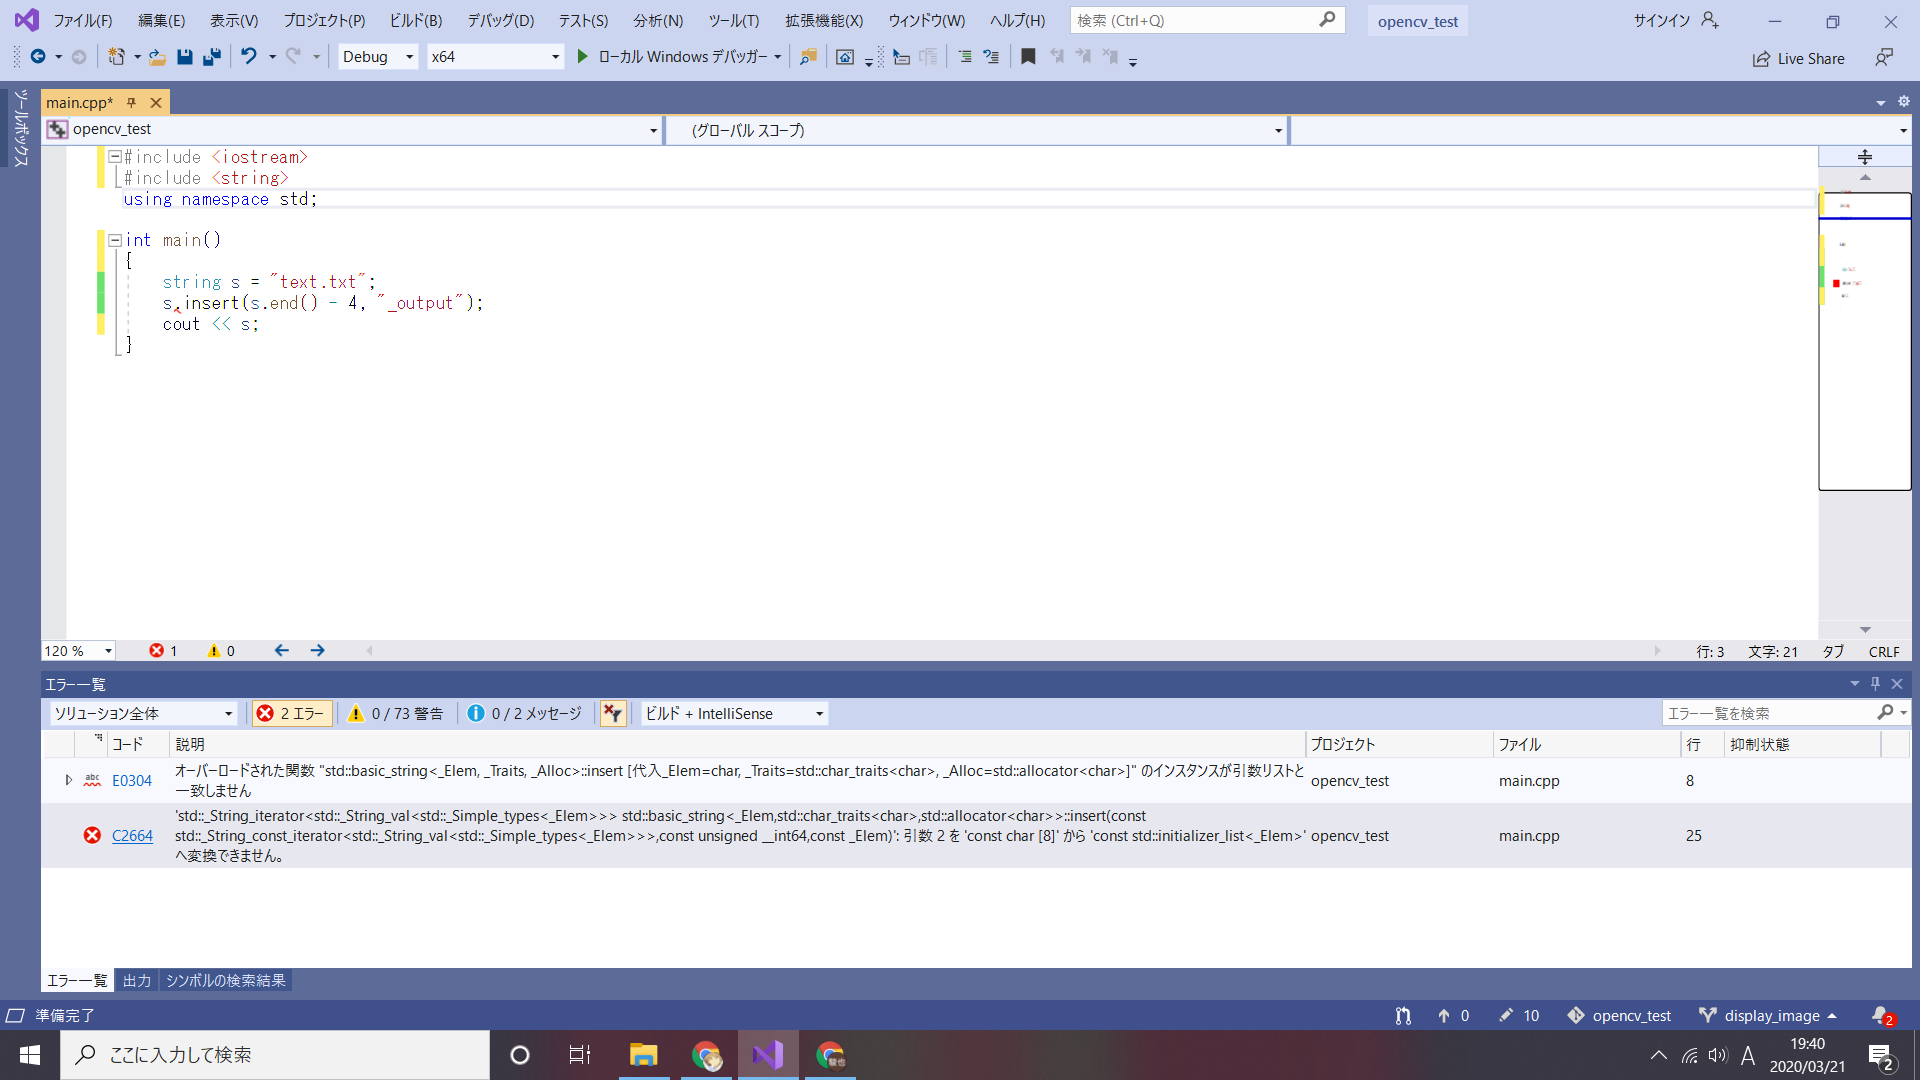Open the Debug configuration dropdown

[378, 57]
